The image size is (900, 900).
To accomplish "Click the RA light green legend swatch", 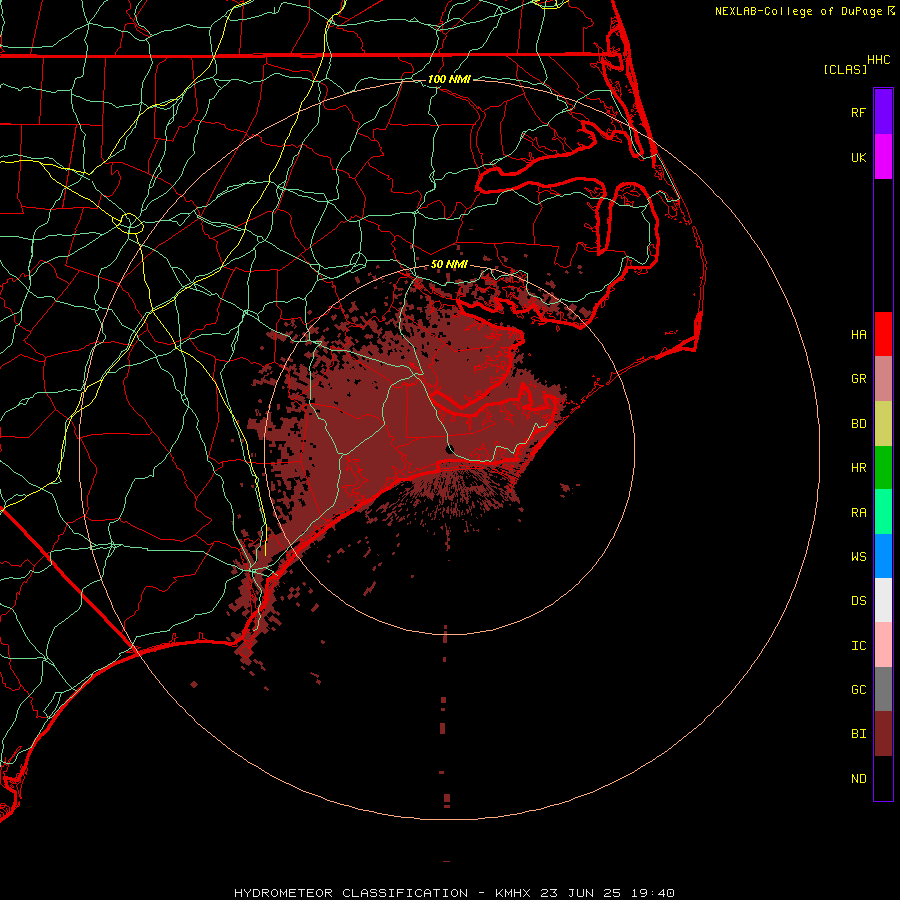I will pos(883,512).
